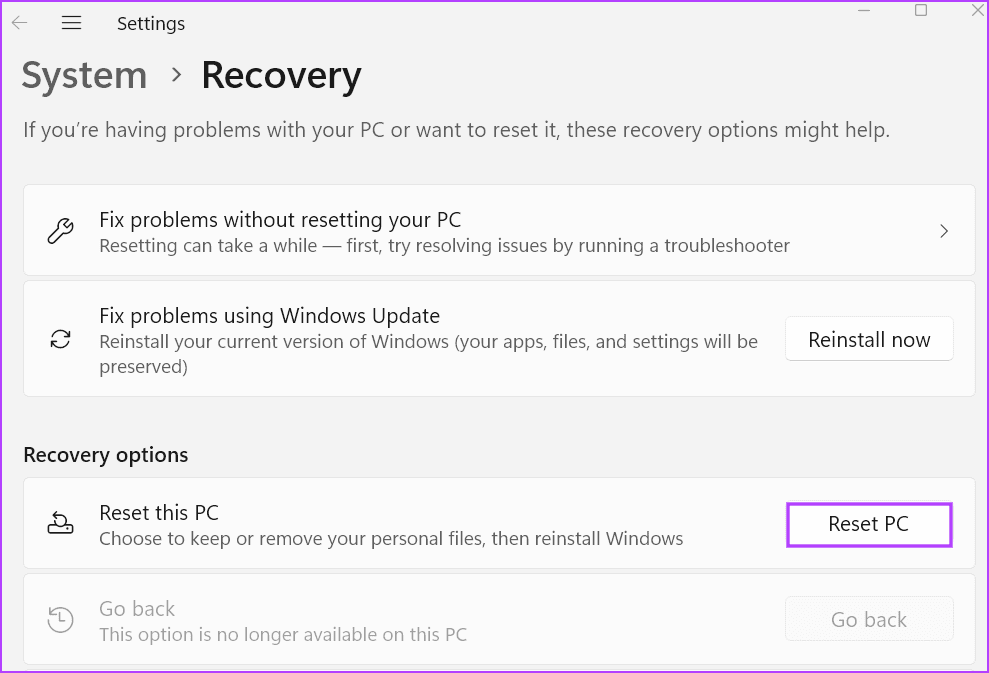Maximize the Settings window
989x673 pixels.
[921, 10]
